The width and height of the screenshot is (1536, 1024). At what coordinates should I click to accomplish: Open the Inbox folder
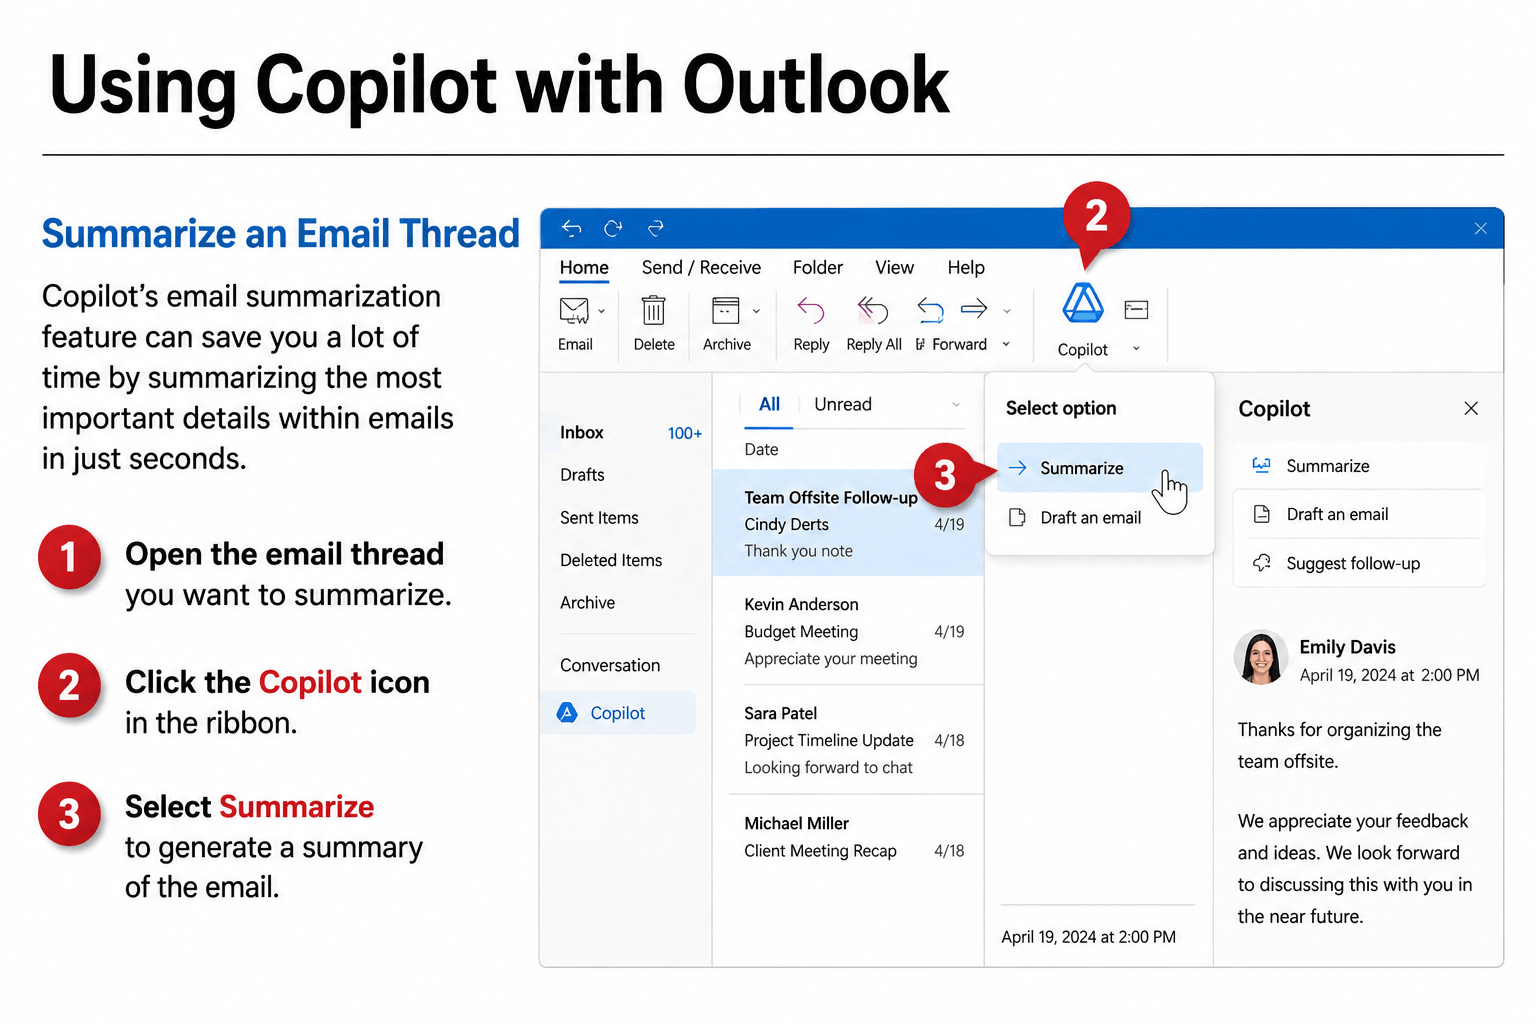pyautogui.click(x=581, y=432)
